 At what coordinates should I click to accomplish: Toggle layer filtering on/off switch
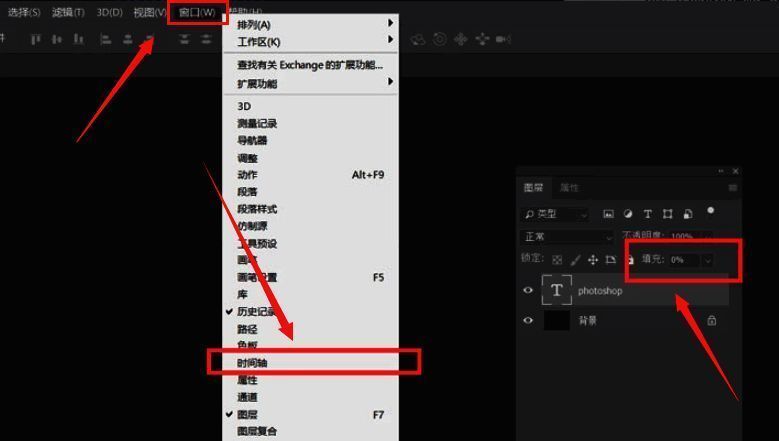710,211
